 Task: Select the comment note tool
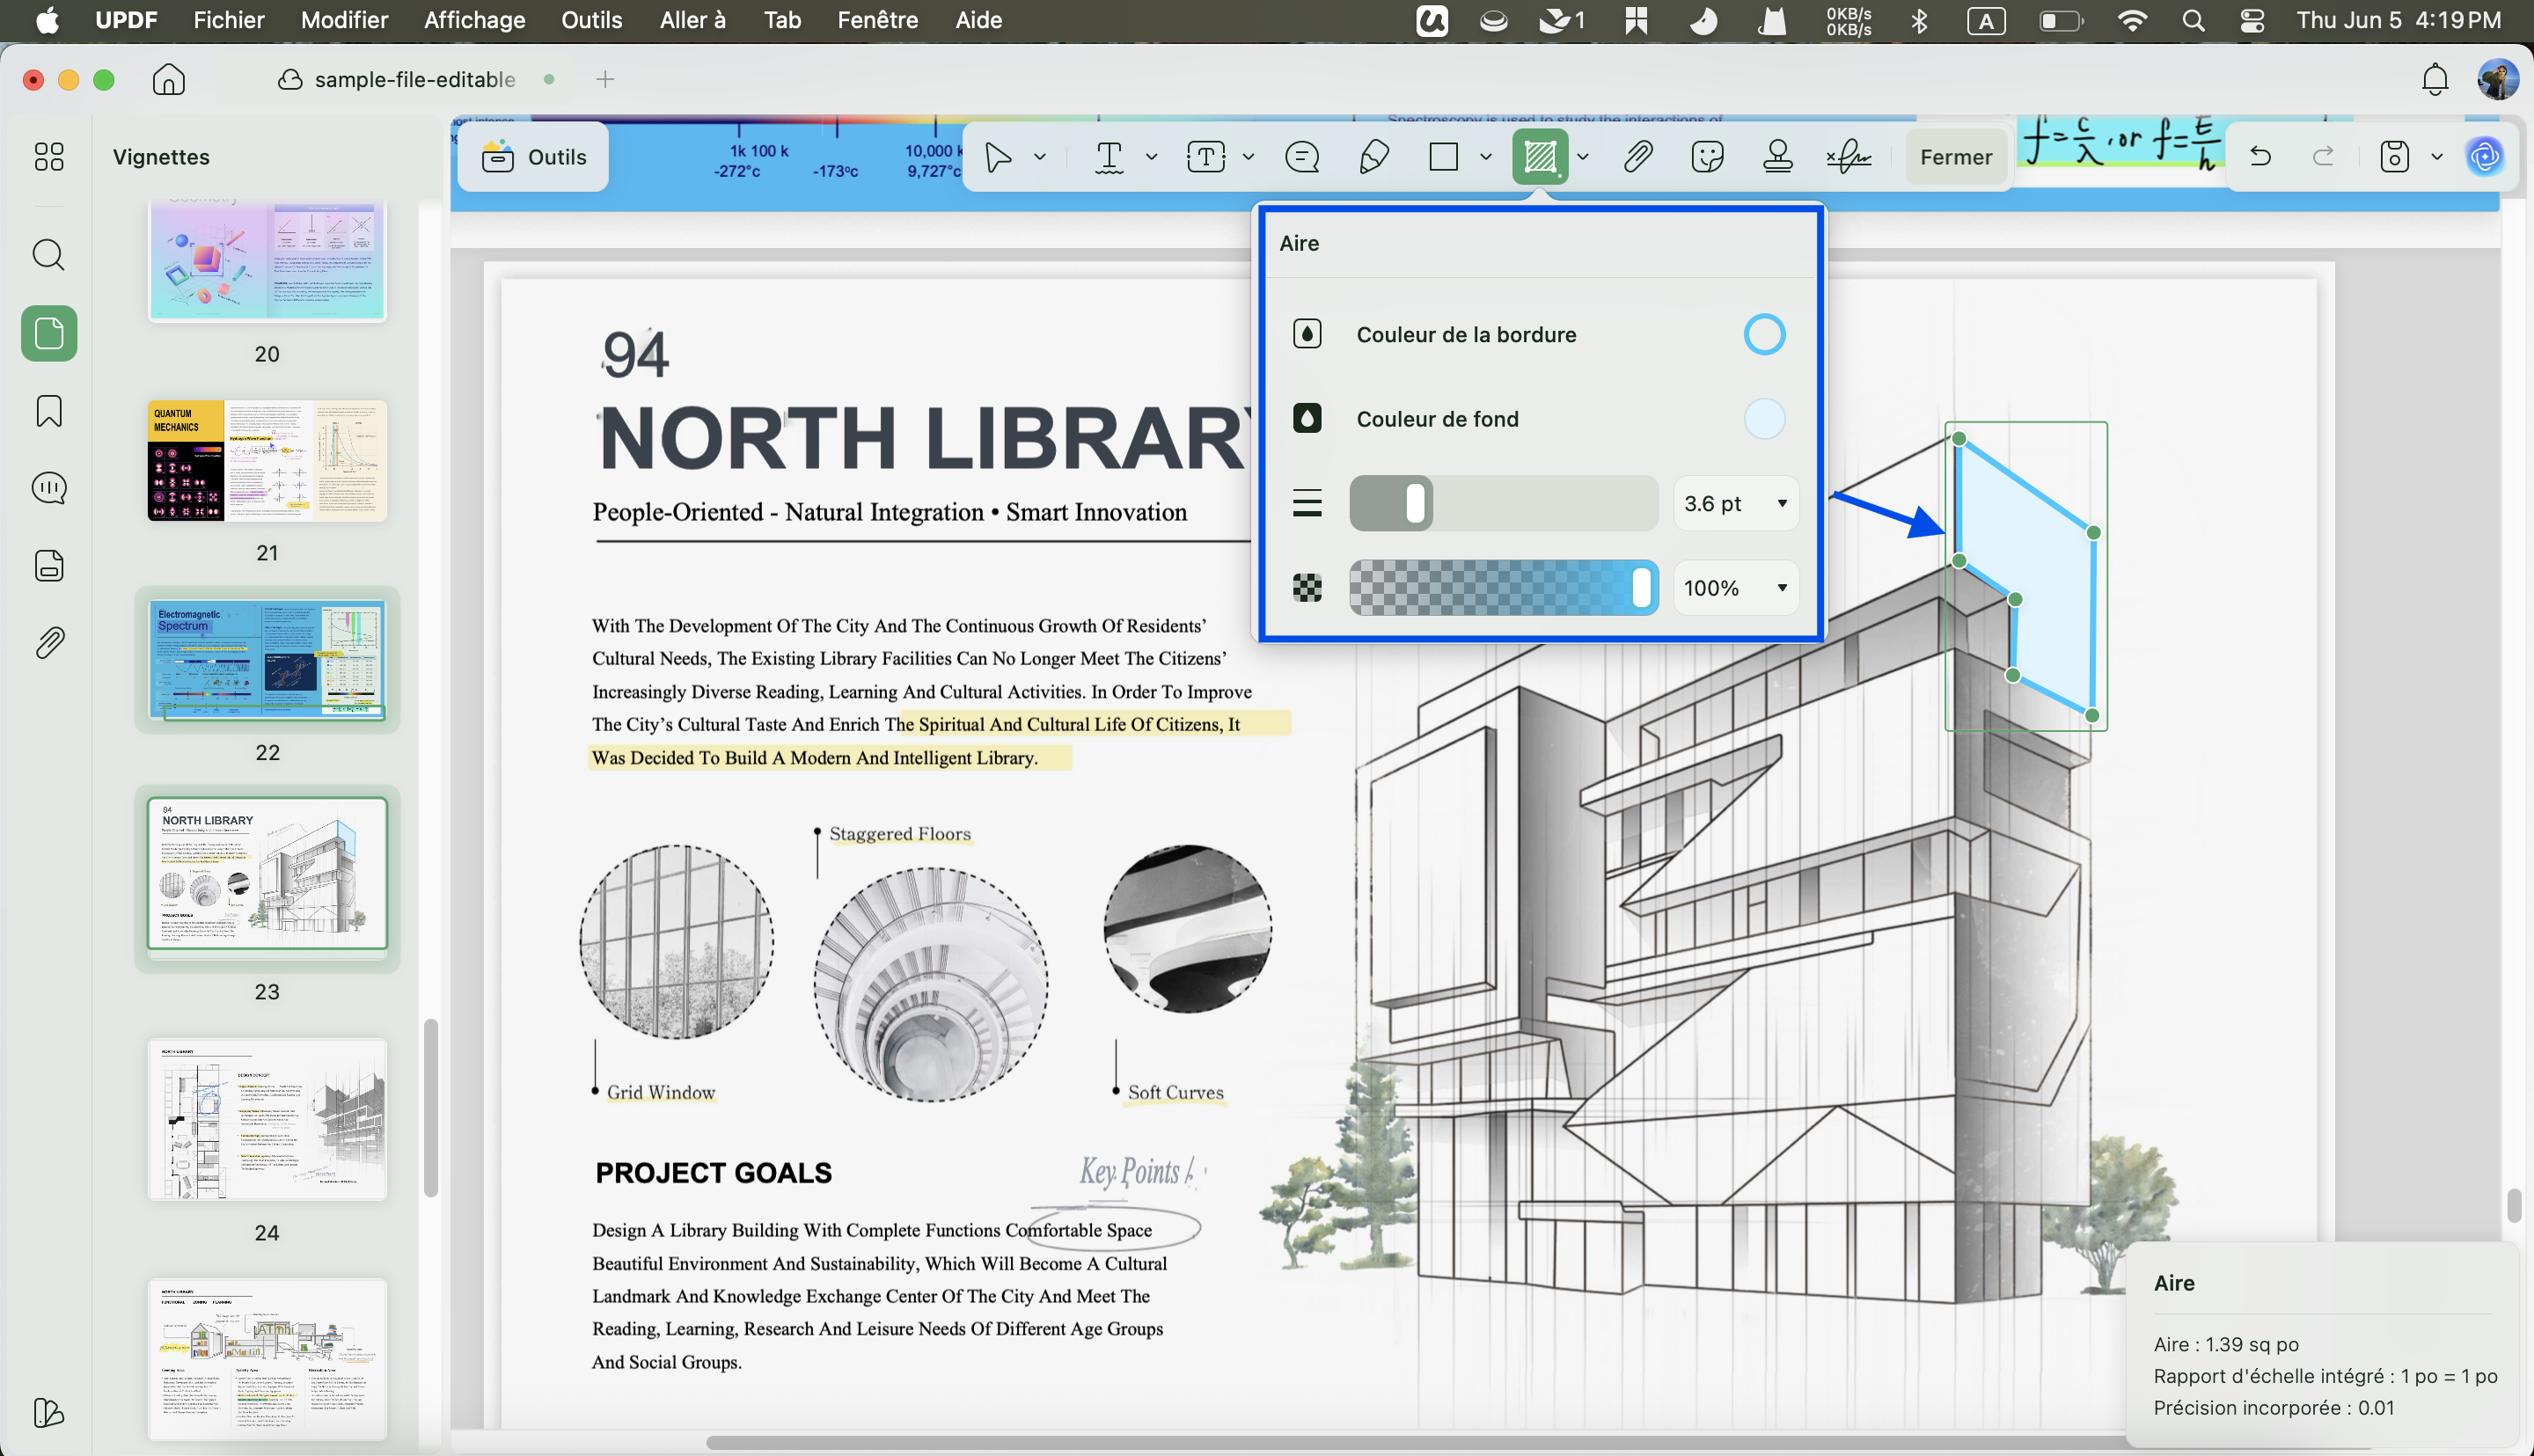click(1302, 157)
